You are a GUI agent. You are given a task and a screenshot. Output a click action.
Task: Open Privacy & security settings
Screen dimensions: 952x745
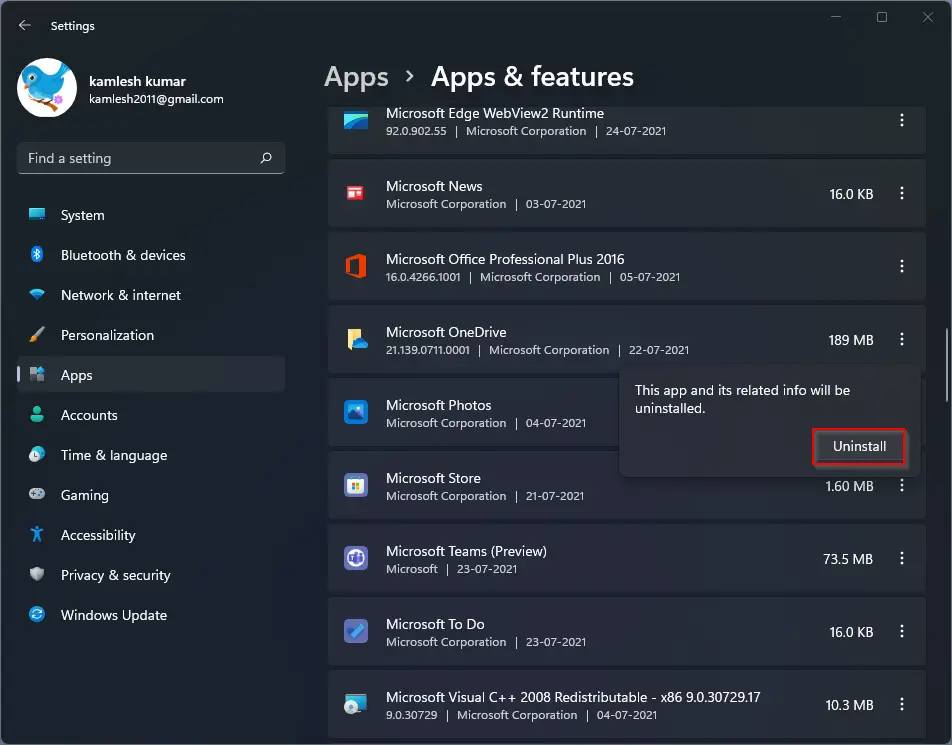[151, 575]
